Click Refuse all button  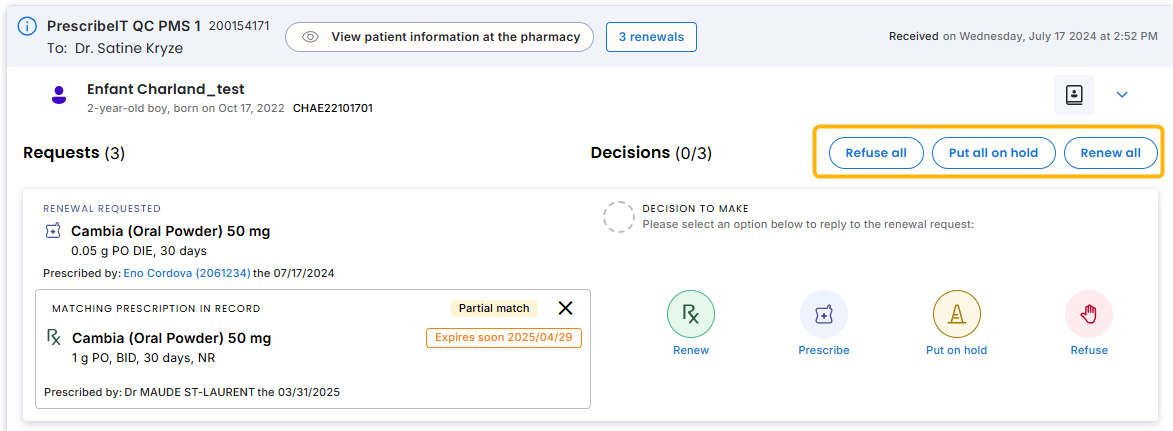tap(876, 153)
